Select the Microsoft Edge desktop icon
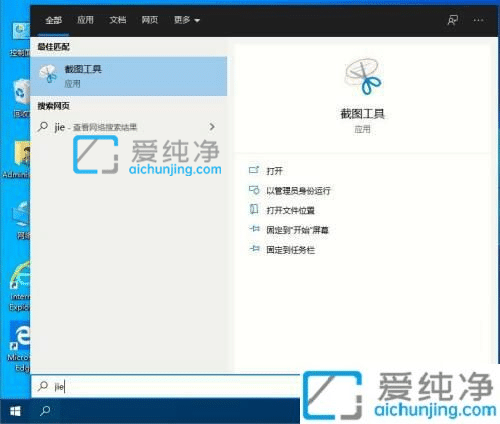The image size is (500, 424). [x=19, y=347]
